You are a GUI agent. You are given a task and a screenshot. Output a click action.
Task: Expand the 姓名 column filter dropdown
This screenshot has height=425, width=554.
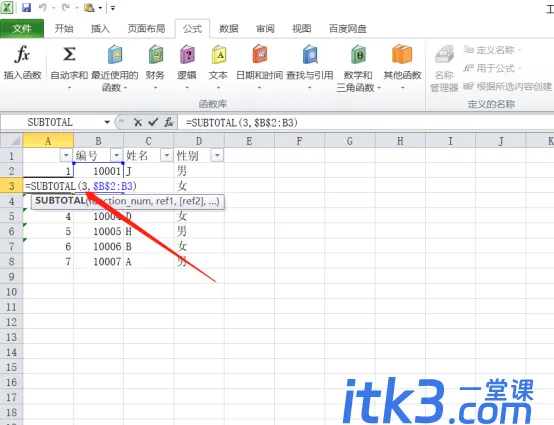(166, 155)
